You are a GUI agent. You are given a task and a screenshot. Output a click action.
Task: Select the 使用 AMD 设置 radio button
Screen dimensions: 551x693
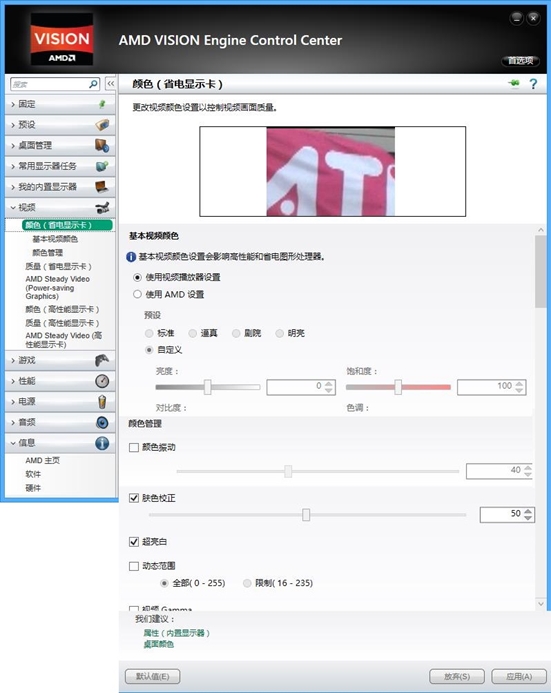(x=137, y=294)
